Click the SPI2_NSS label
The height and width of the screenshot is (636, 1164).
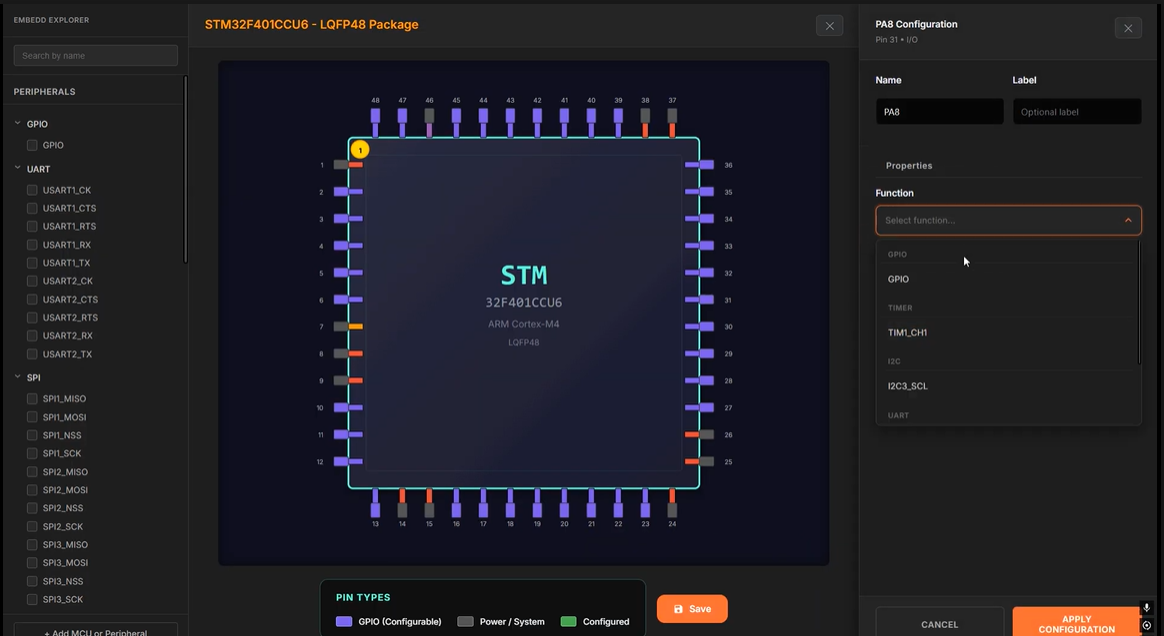[62, 508]
